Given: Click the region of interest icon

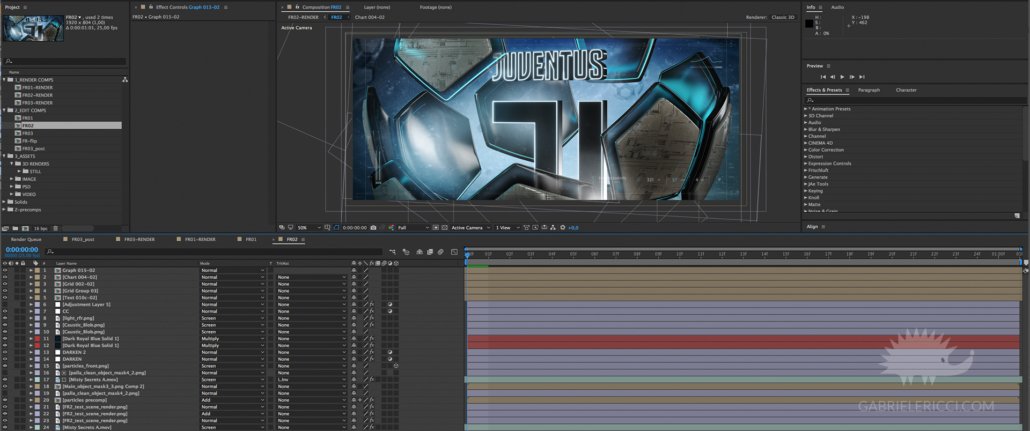Looking at the screenshot, I should coord(436,227).
